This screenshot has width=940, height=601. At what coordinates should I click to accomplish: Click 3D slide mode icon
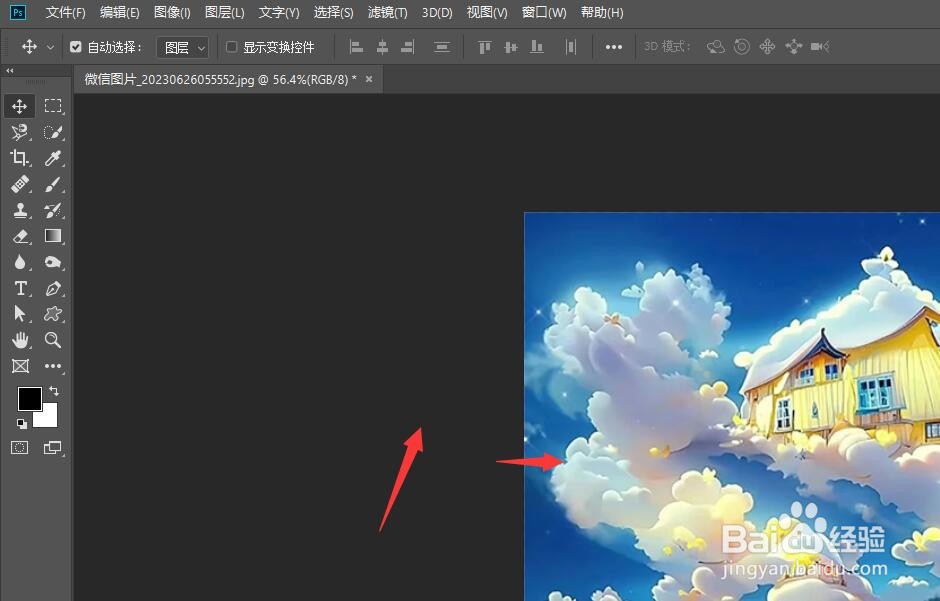[794, 47]
